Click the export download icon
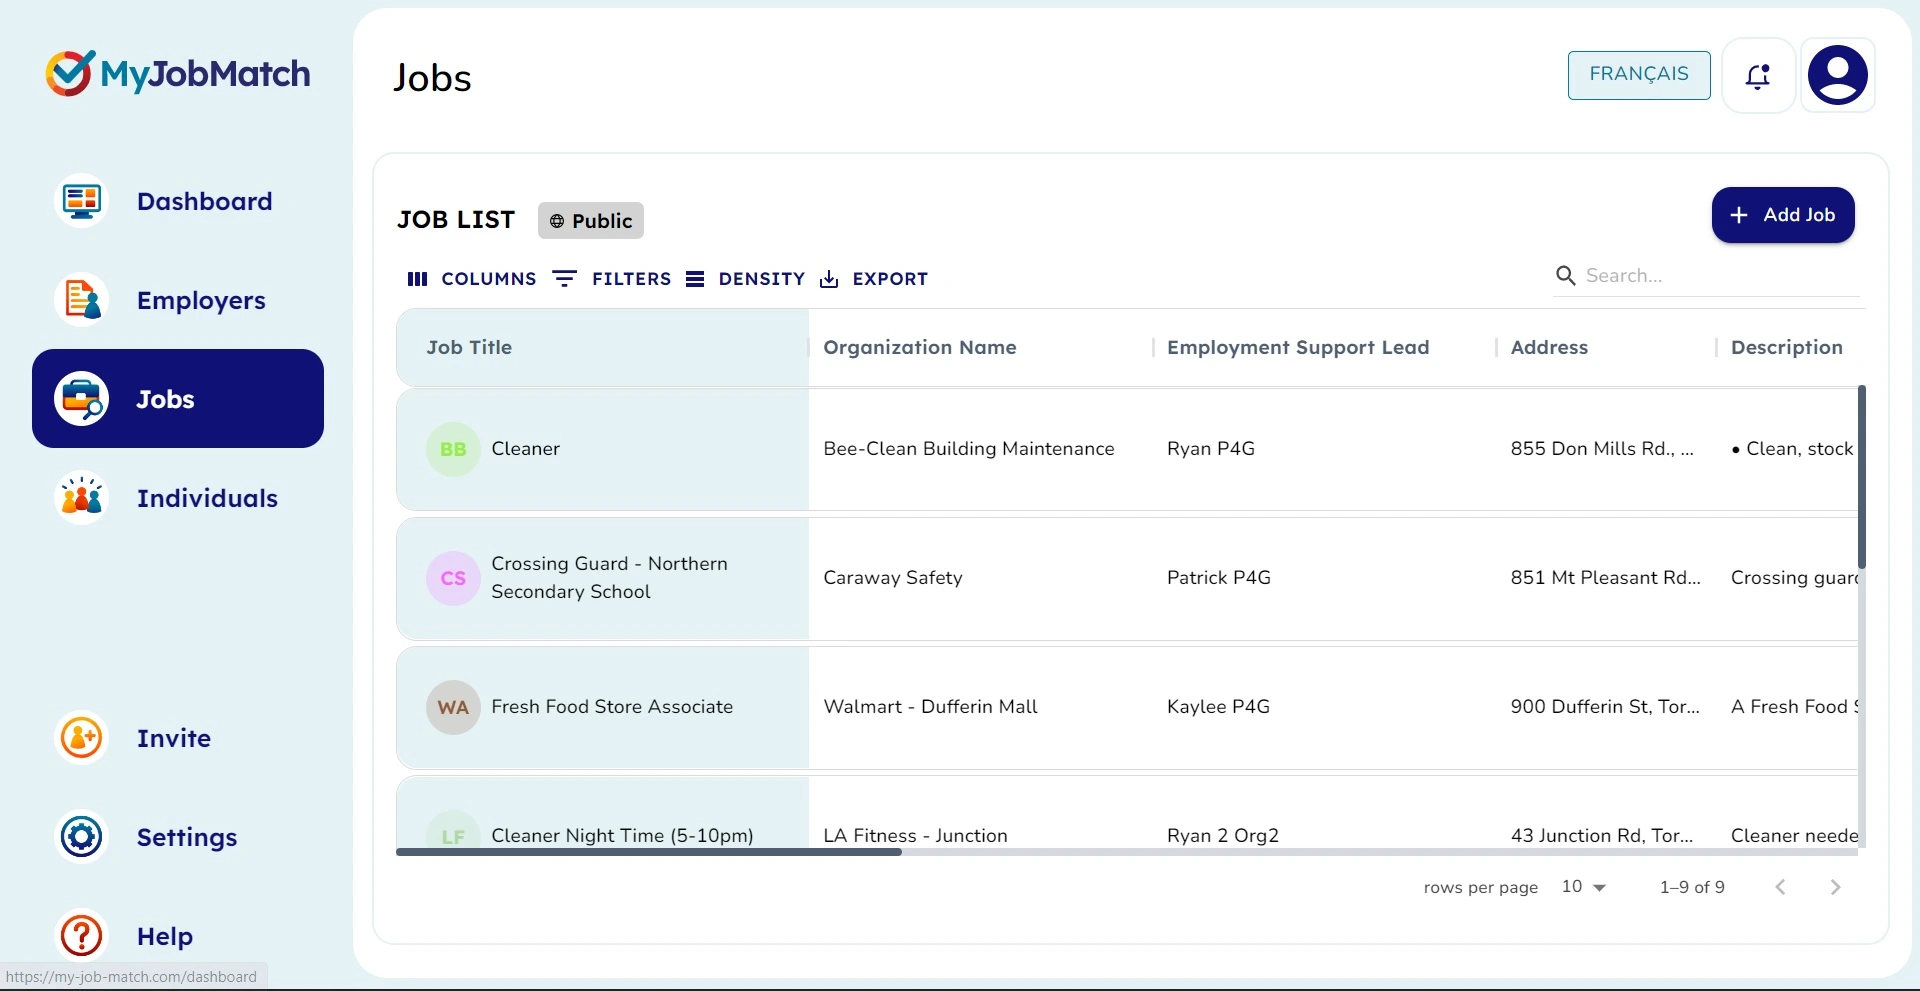This screenshot has height=991, width=1920. pos(829,279)
